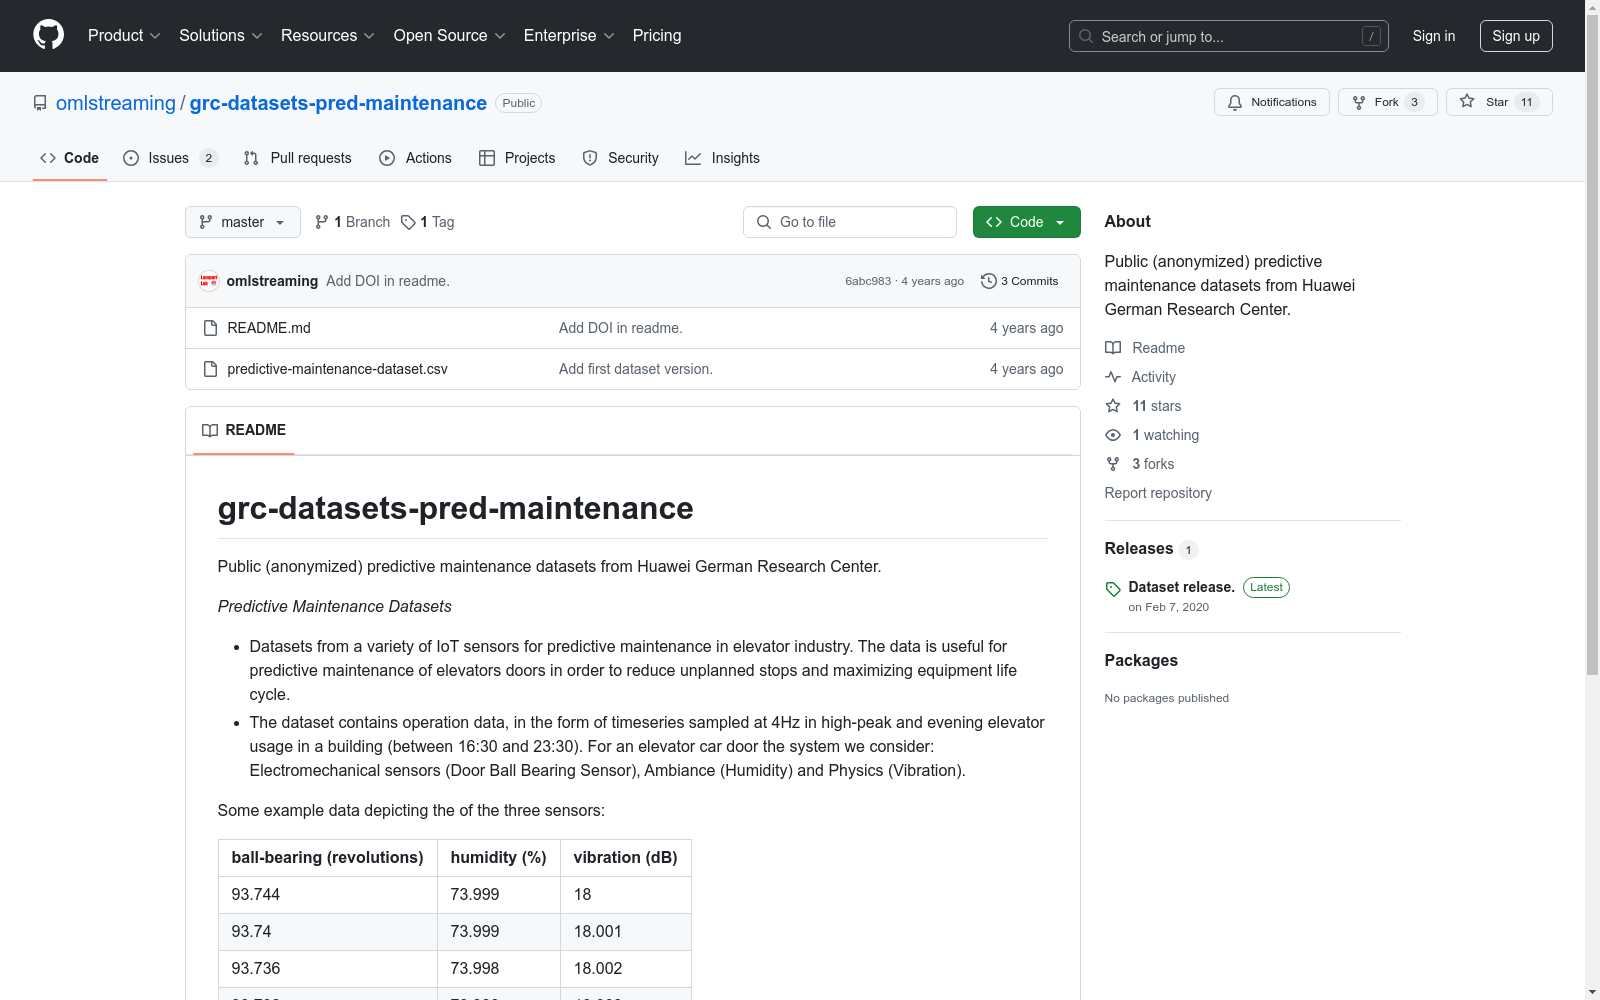The height and width of the screenshot is (1000, 1600).
Task: View the 1 Branch list
Action: point(352,222)
